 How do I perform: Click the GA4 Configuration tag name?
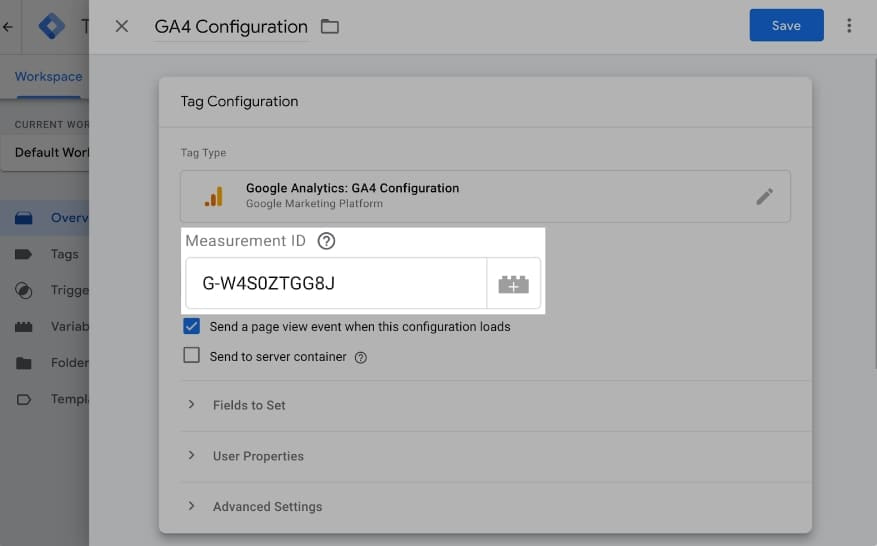[x=231, y=27]
